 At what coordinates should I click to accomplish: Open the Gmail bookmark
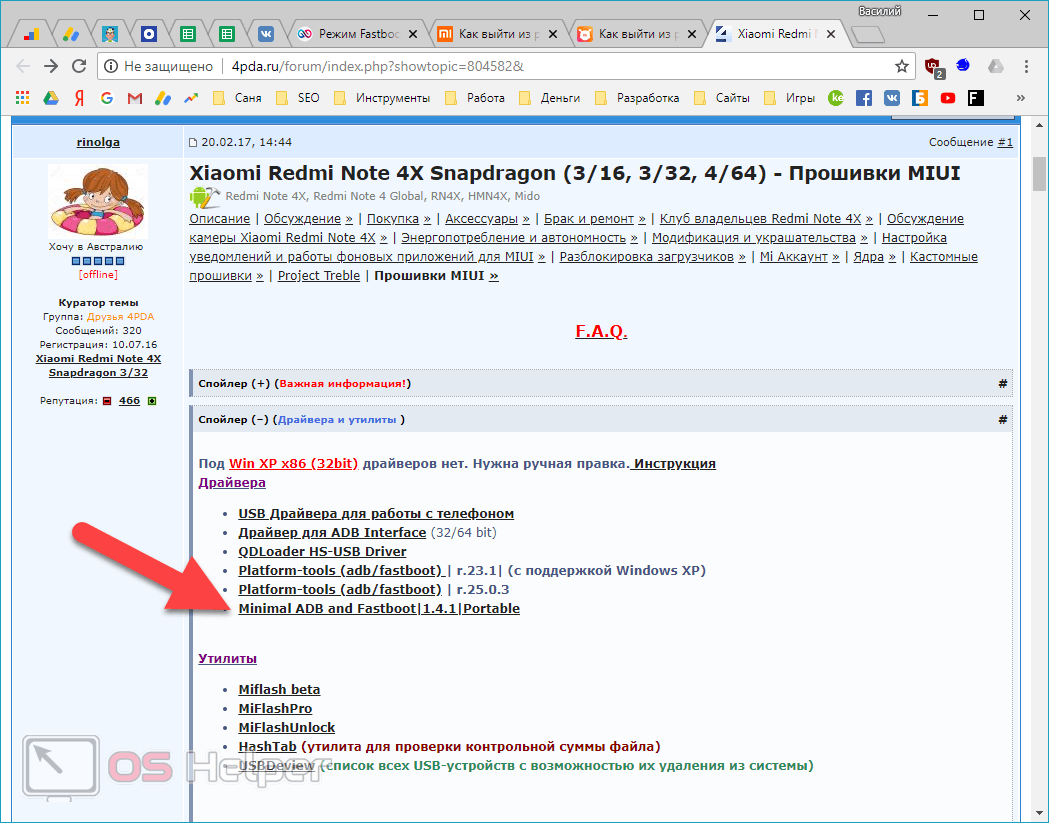click(134, 98)
